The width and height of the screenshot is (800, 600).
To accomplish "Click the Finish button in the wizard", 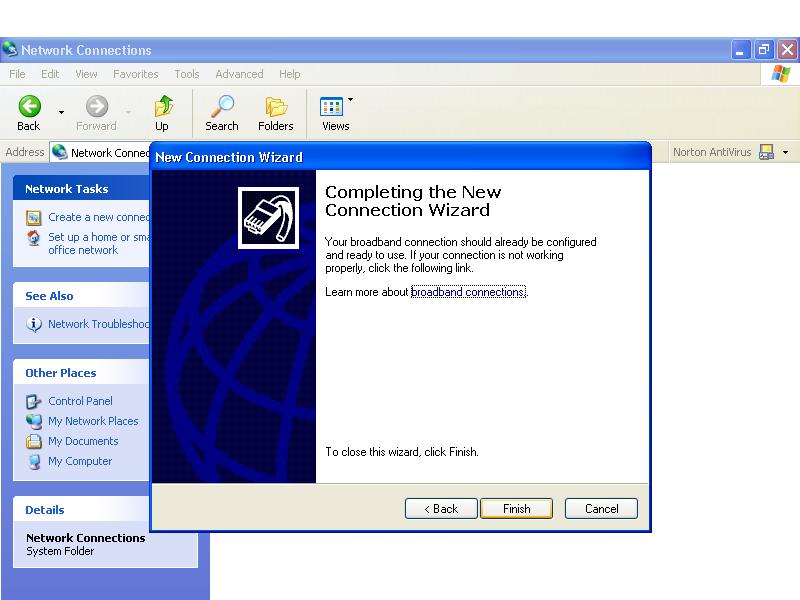I will point(516,509).
